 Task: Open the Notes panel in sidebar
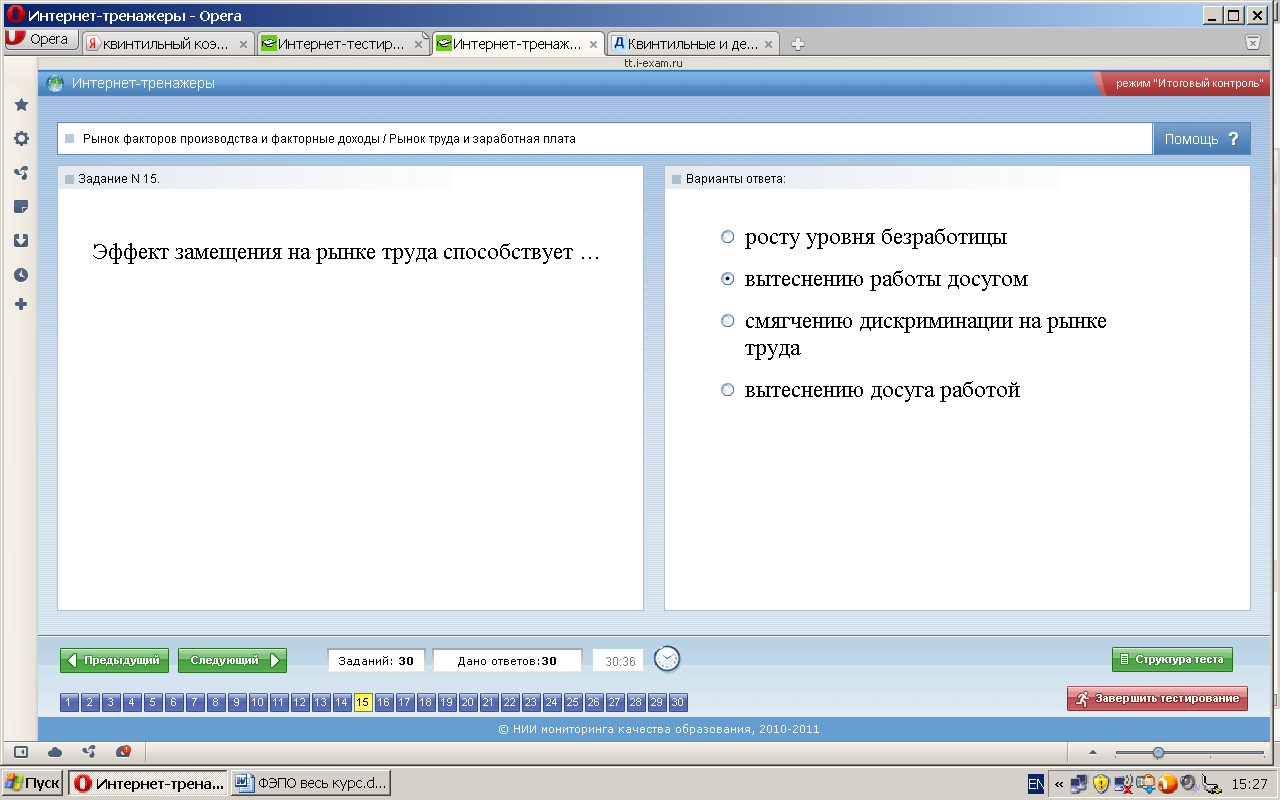[x=21, y=207]
